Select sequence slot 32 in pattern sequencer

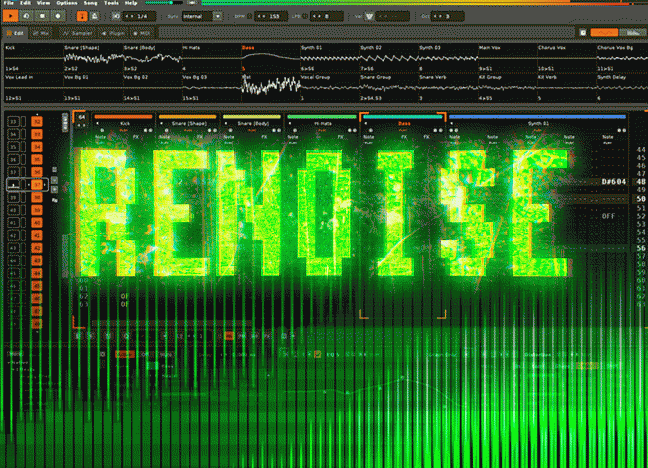37,122
